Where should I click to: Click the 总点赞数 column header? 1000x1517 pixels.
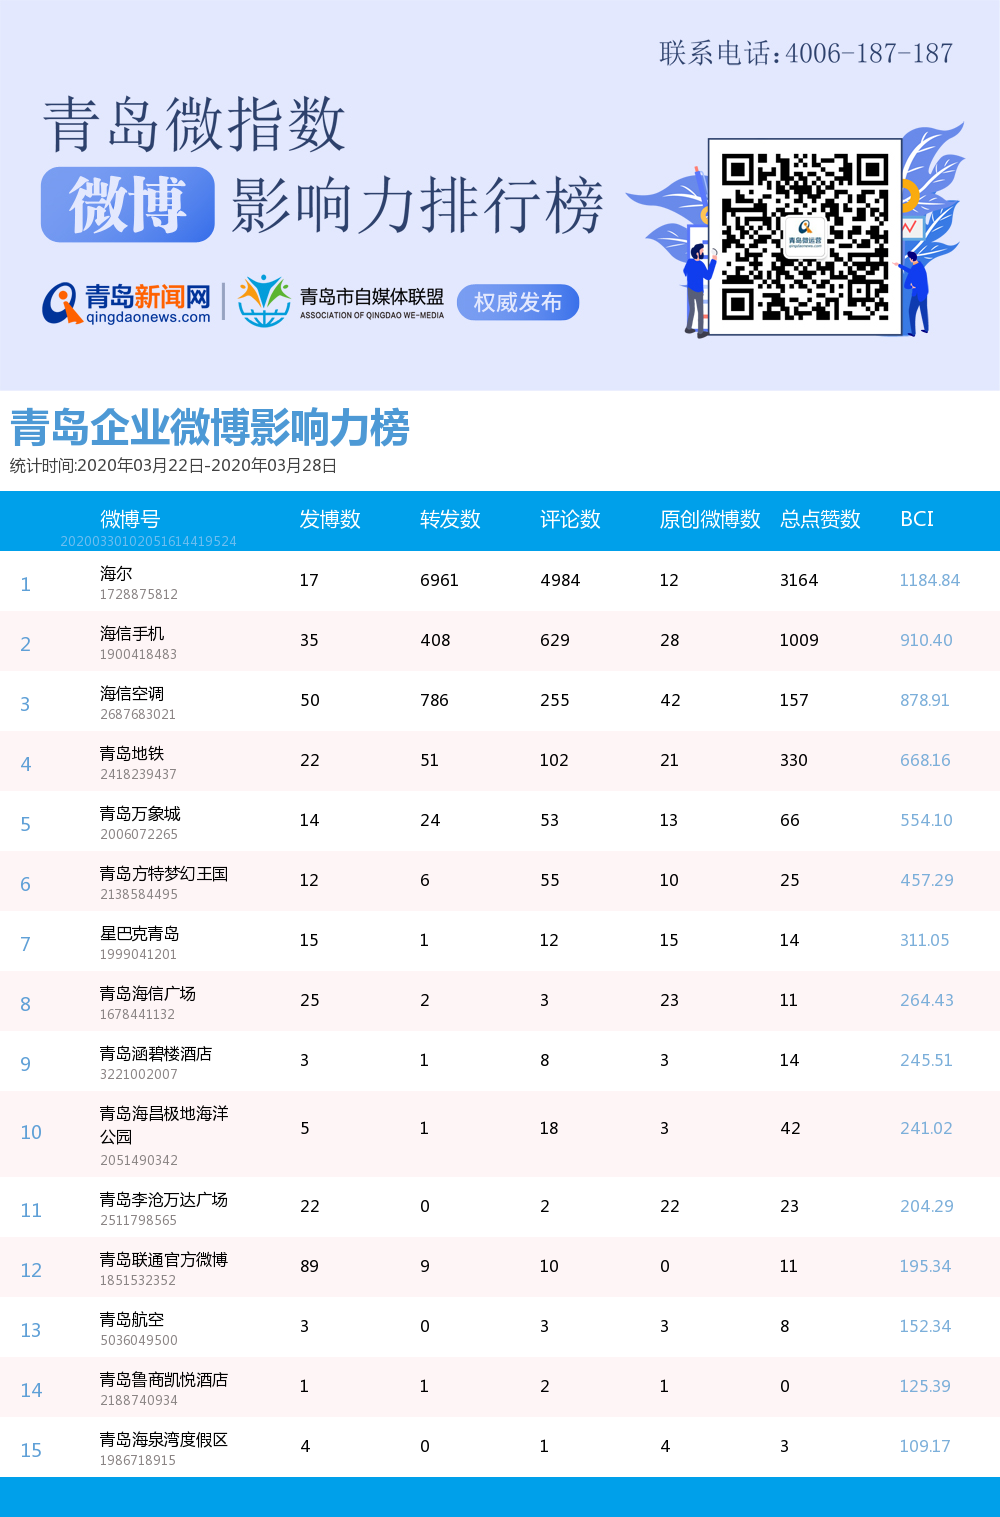click(x=820, y=520)
